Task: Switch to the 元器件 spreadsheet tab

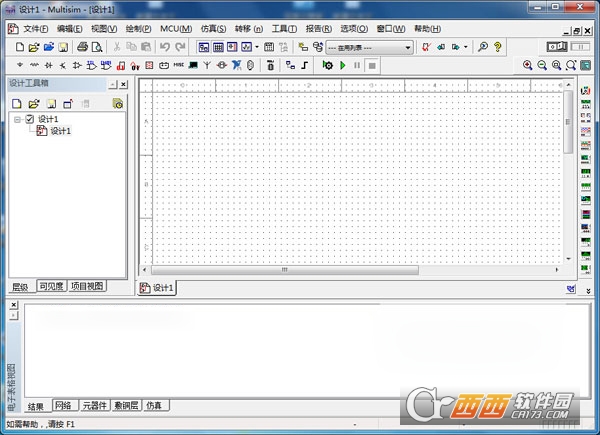Action: tap(95, 405)
